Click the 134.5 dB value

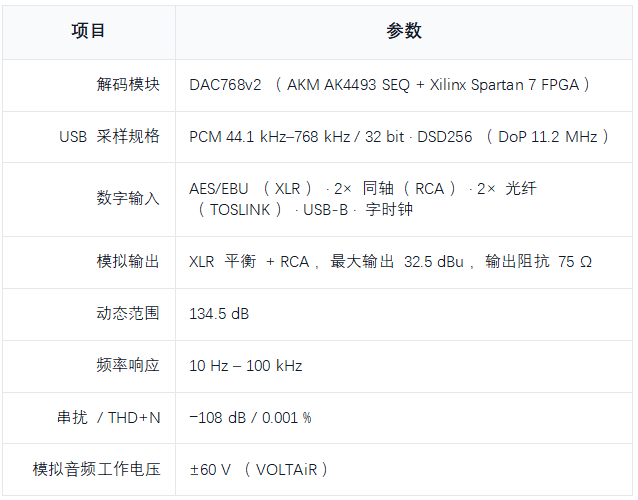pos(219,314)
